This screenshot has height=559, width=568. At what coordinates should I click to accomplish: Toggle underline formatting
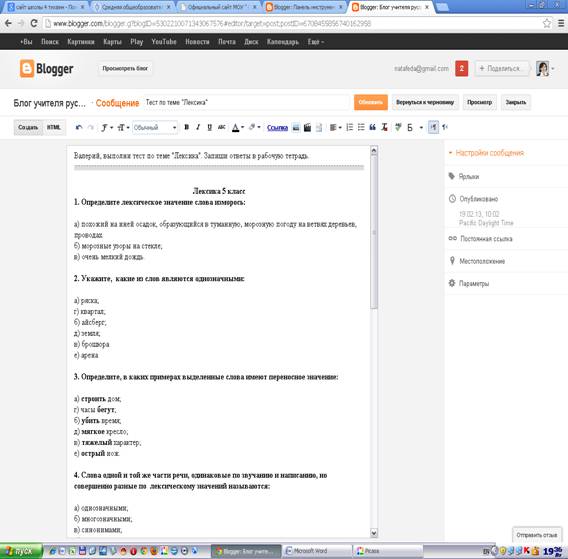click(x=209, y=127)
